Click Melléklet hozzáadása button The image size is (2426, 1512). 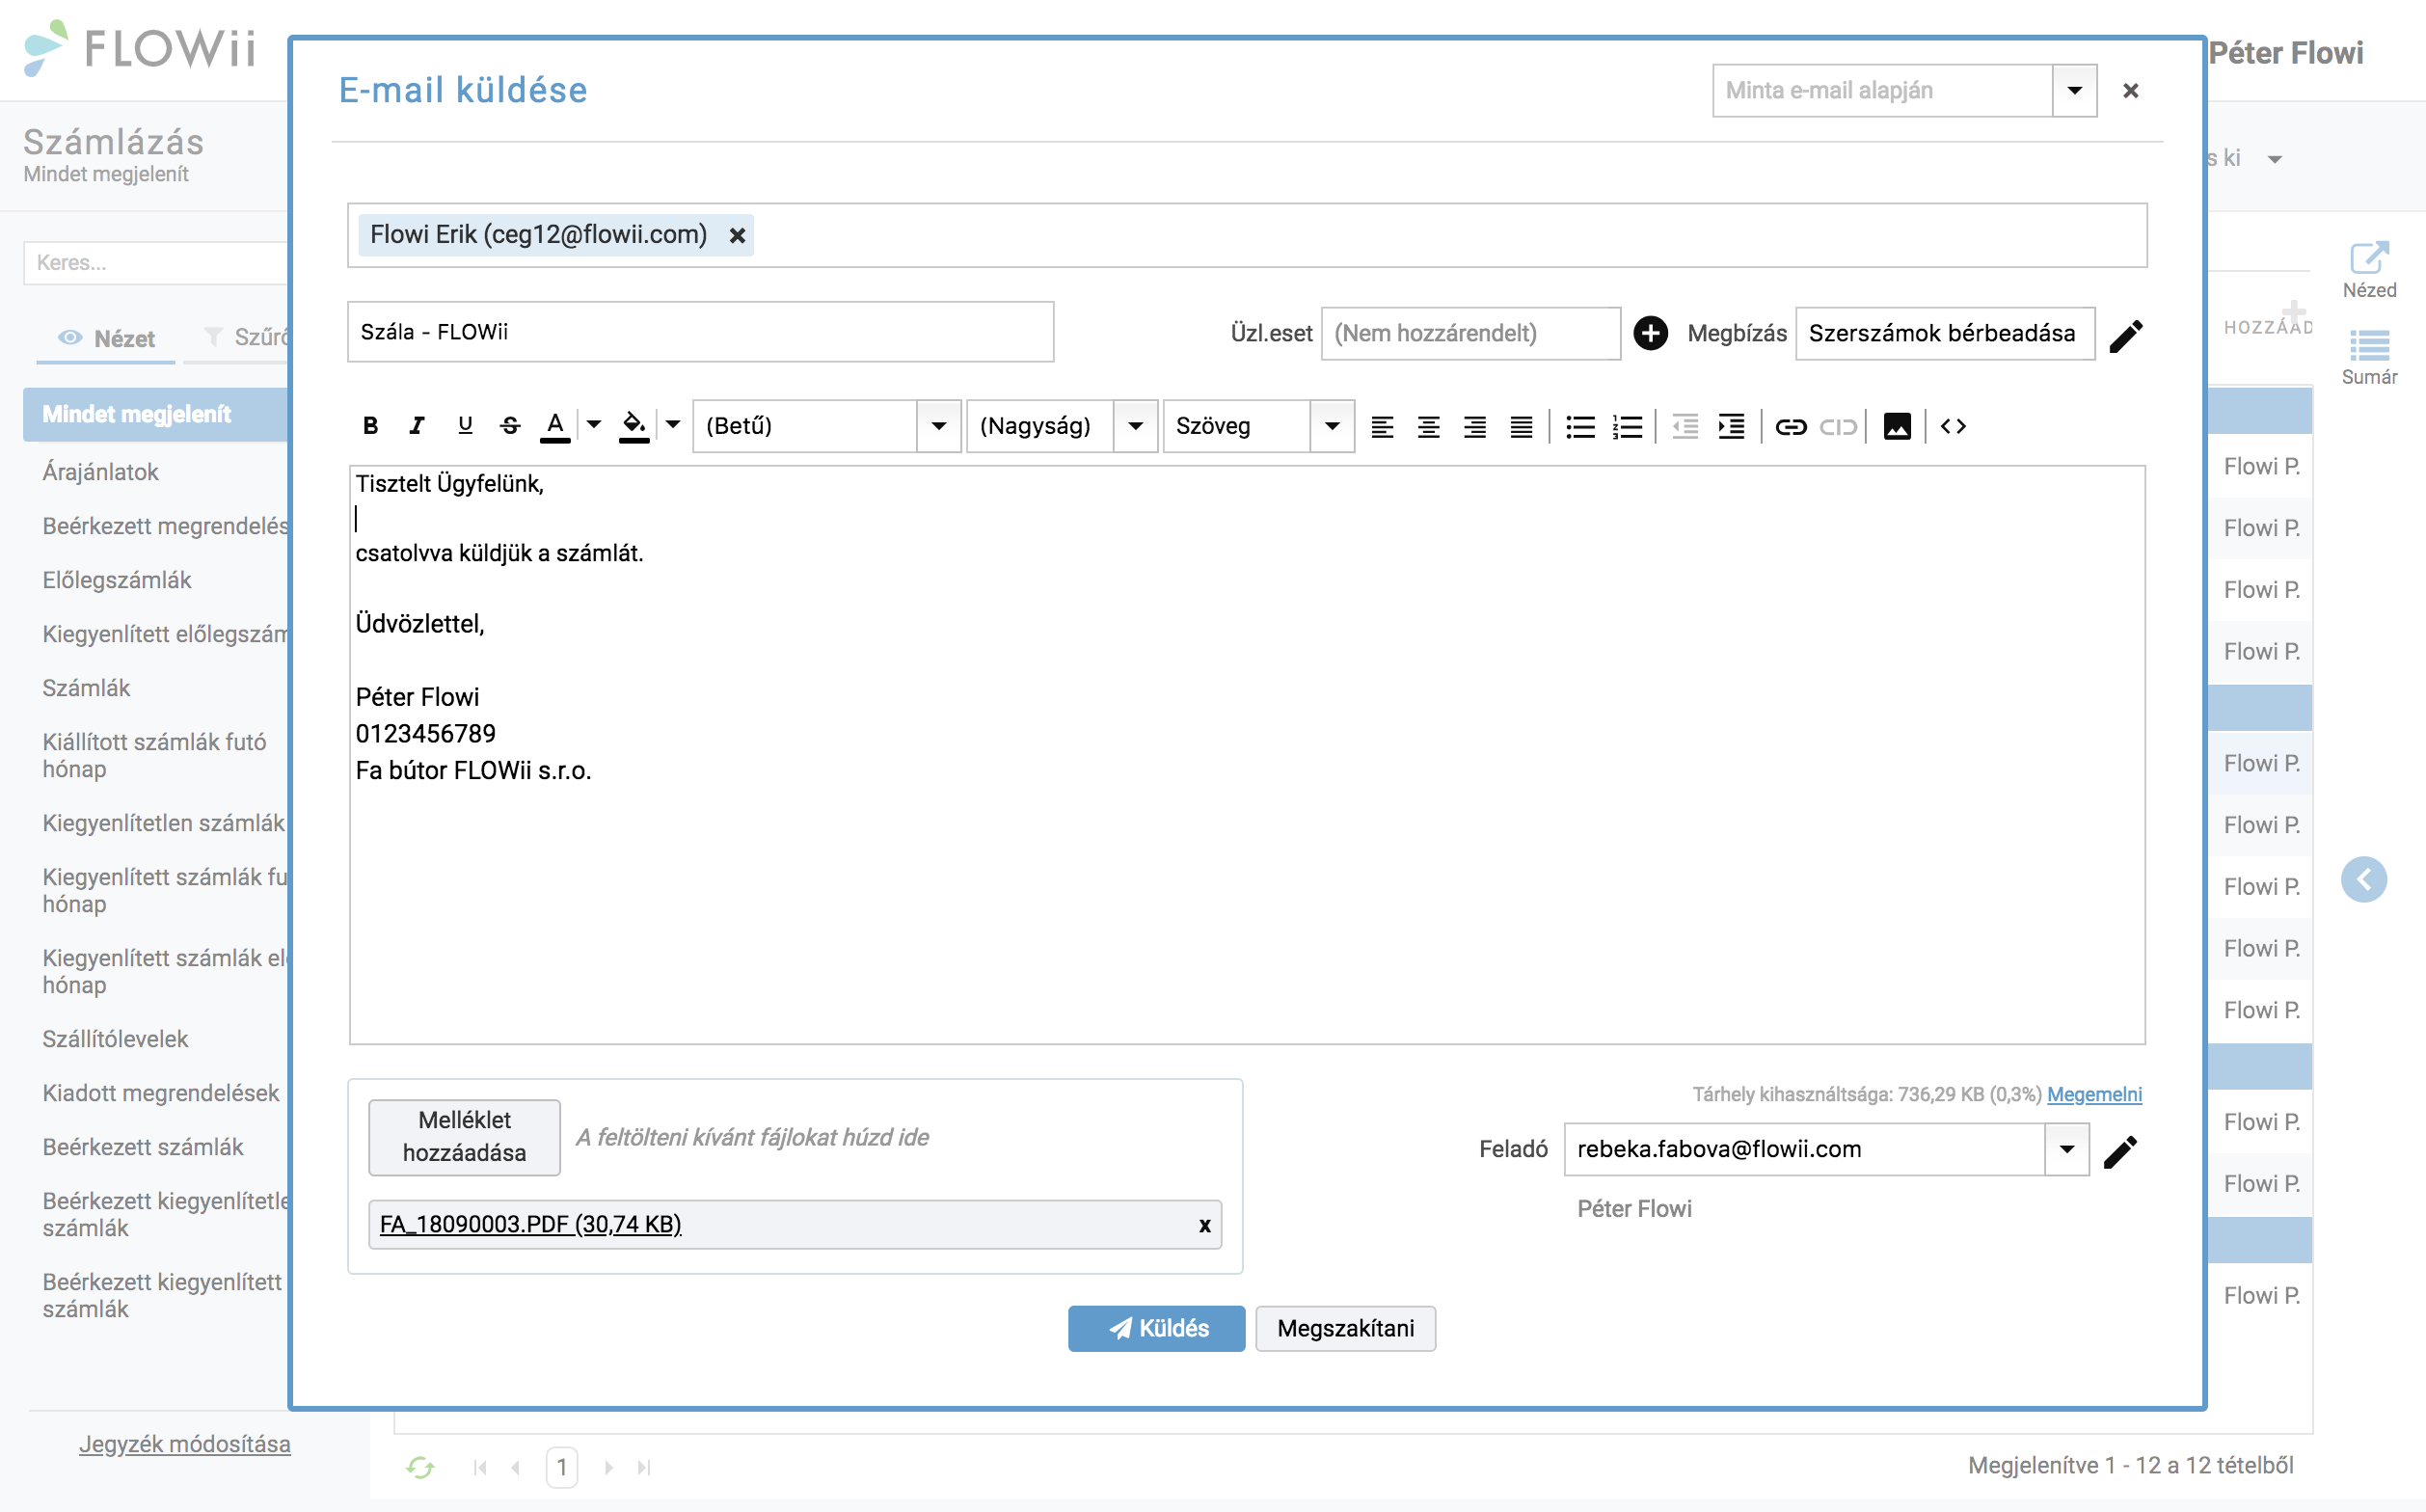pyautogui.click(x=464, y=1137)
